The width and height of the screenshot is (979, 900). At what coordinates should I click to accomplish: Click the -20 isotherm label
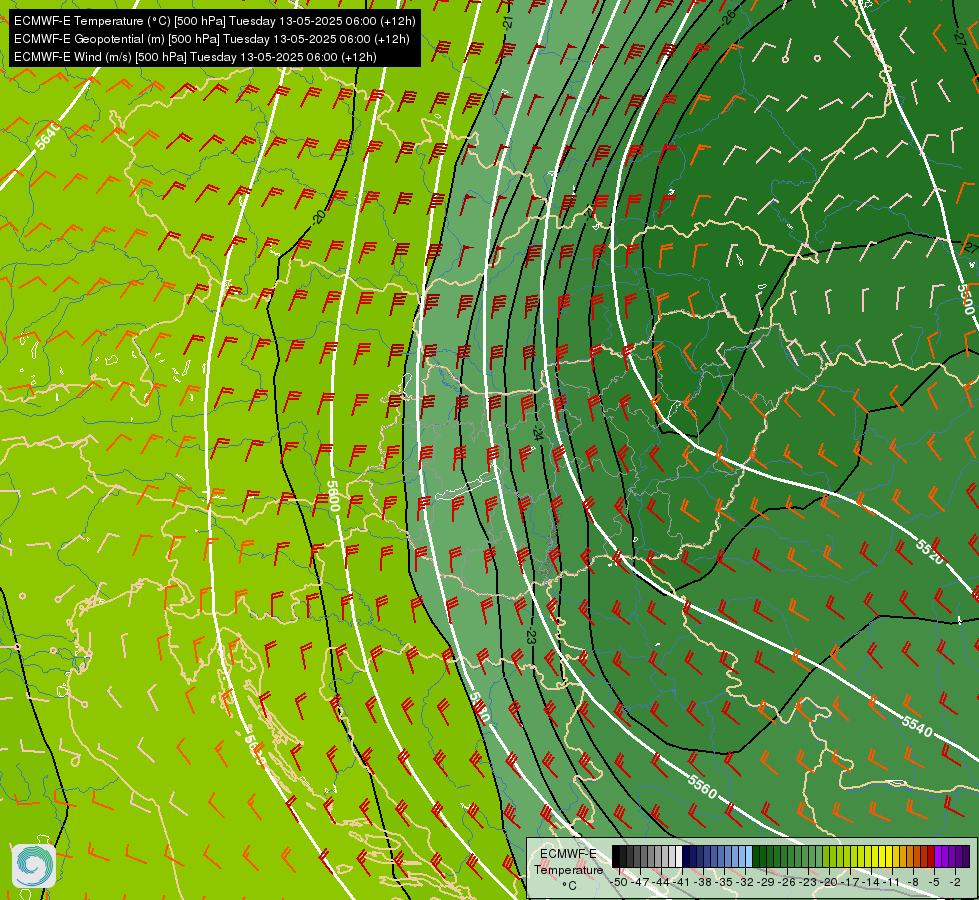[x=319, y=217]
